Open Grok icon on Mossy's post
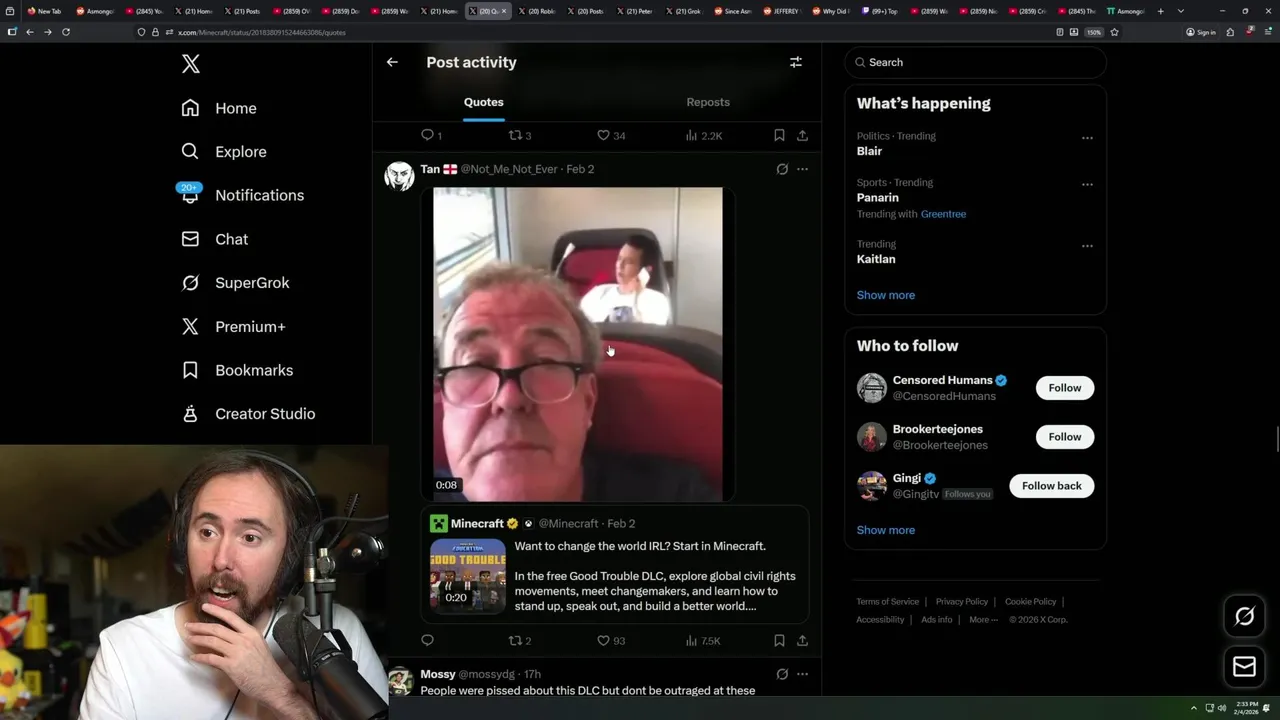 782,674
